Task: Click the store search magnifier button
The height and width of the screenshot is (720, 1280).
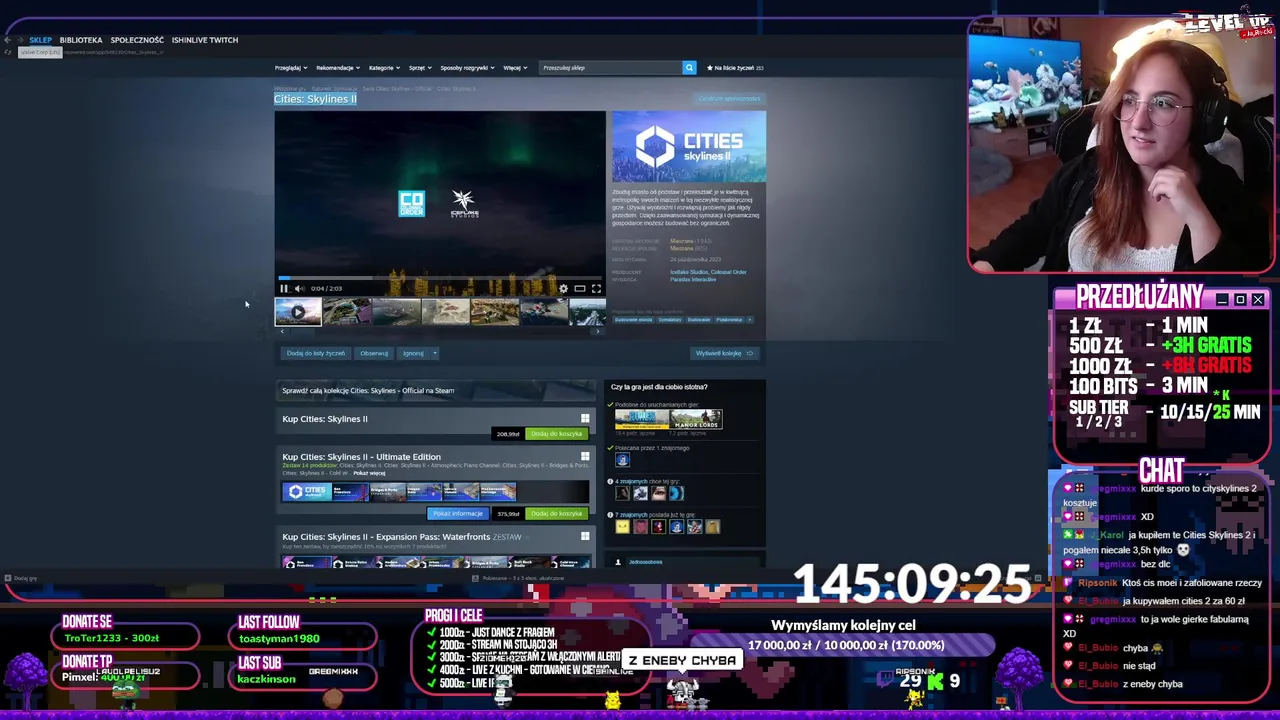Action: tap(689, 68)
